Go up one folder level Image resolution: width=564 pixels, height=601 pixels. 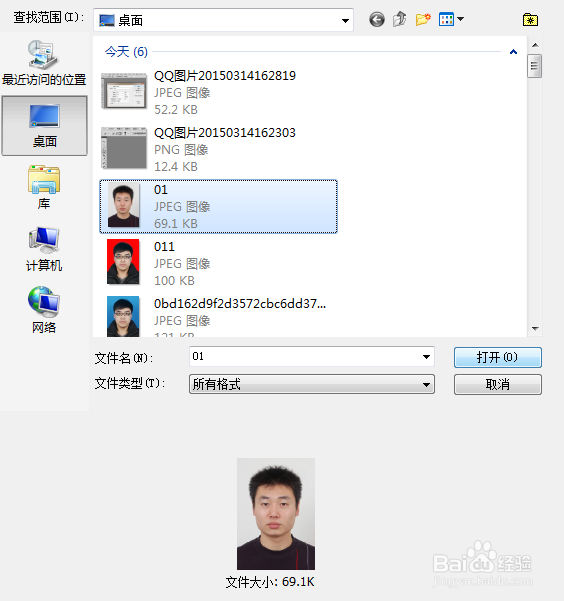[400, 19]
